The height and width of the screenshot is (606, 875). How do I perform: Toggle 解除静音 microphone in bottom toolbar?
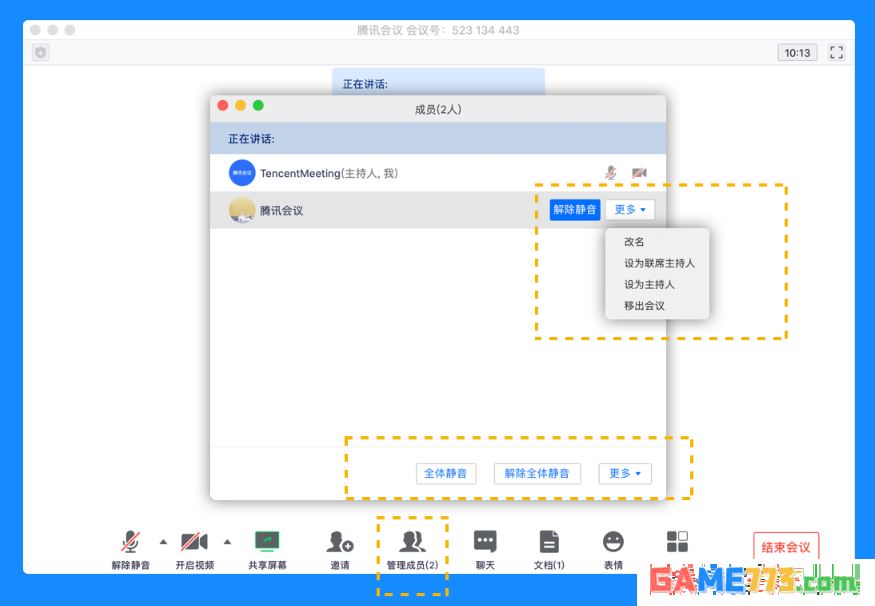130,542
